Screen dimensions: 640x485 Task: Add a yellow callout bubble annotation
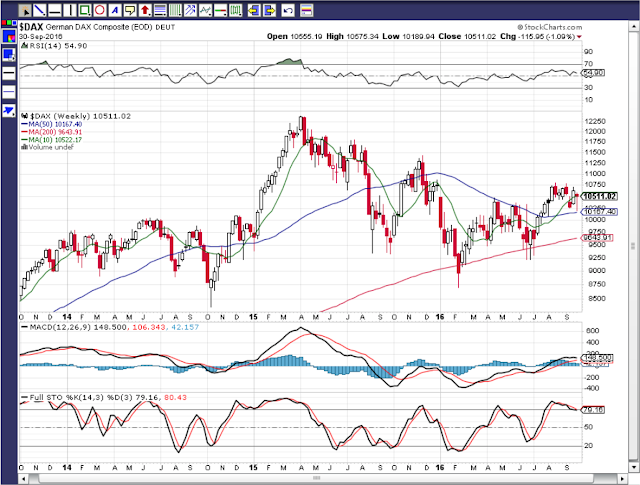[130, 10]
